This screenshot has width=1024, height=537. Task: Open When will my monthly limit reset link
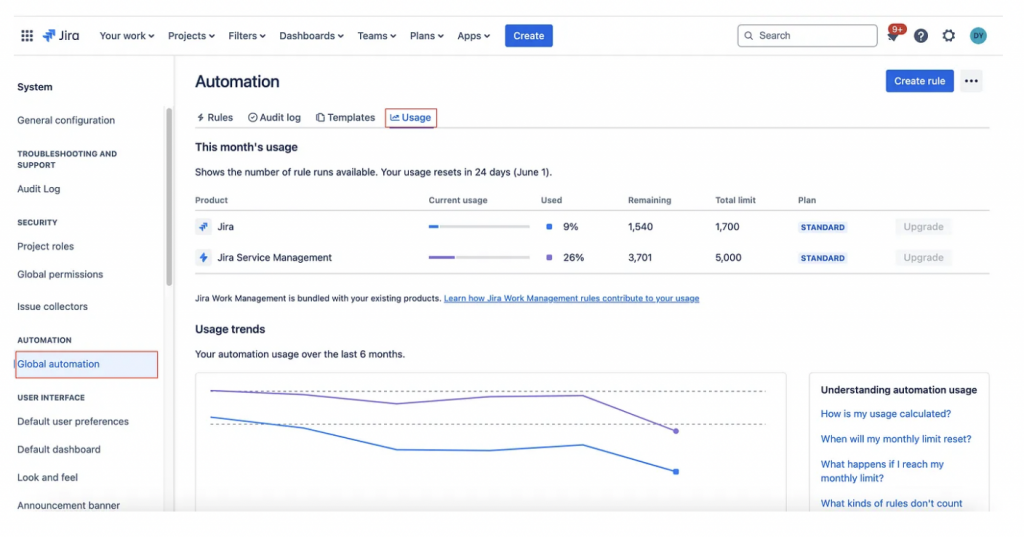[x=896, y=439]
